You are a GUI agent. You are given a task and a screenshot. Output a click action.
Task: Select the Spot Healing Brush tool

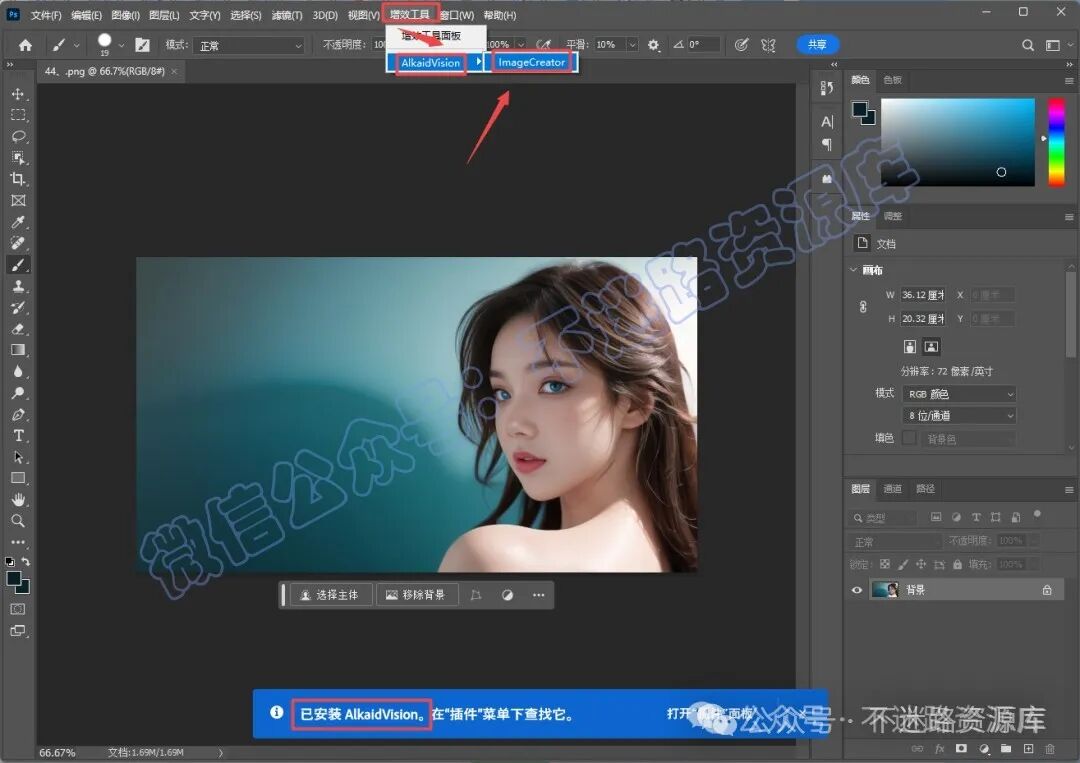(x=18, y=243)
